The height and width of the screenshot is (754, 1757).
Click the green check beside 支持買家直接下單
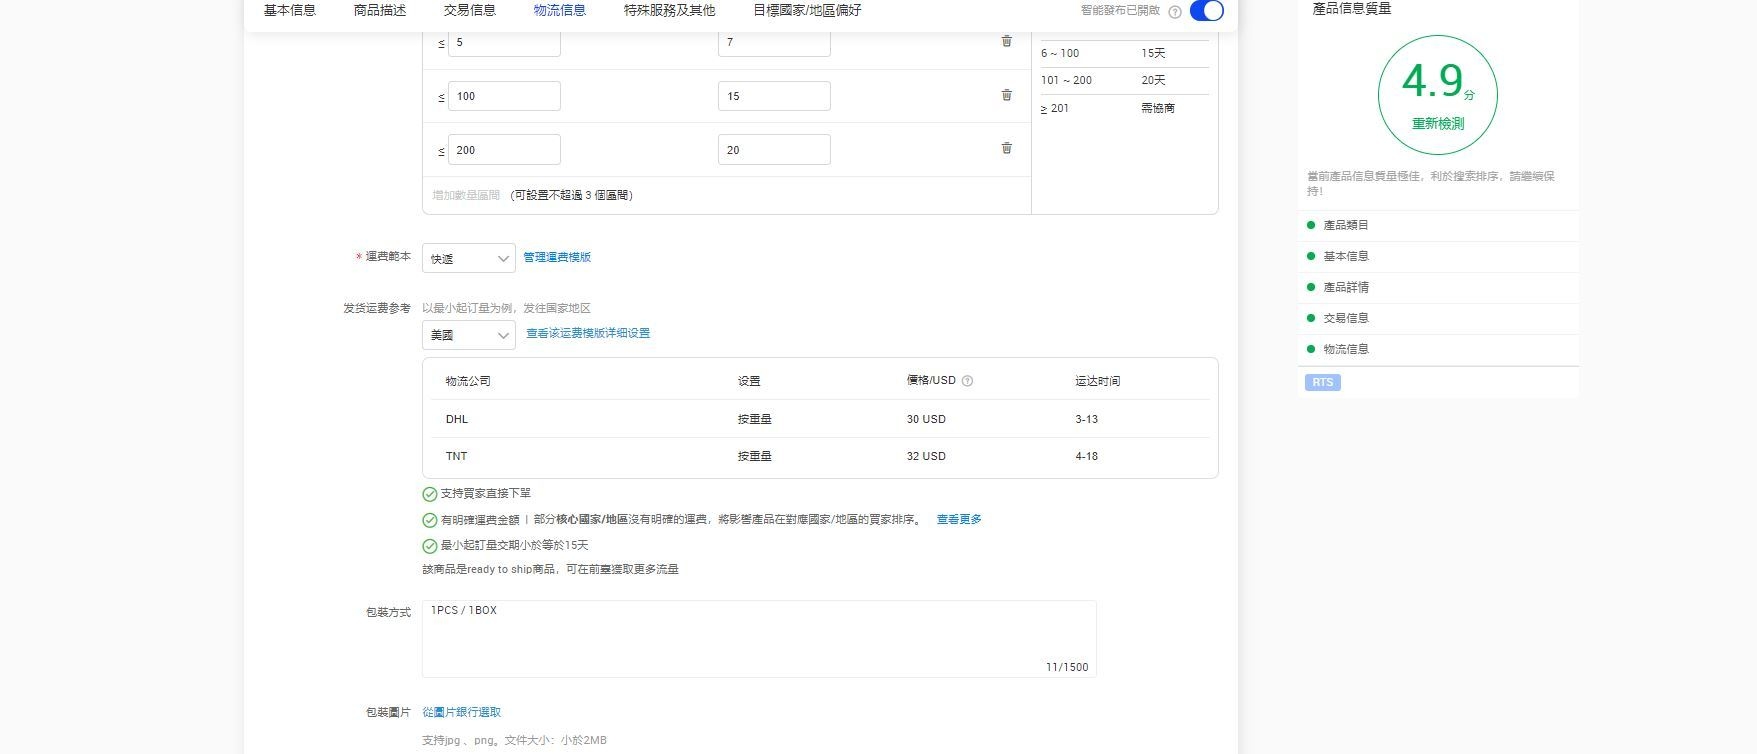coord(430,494)
